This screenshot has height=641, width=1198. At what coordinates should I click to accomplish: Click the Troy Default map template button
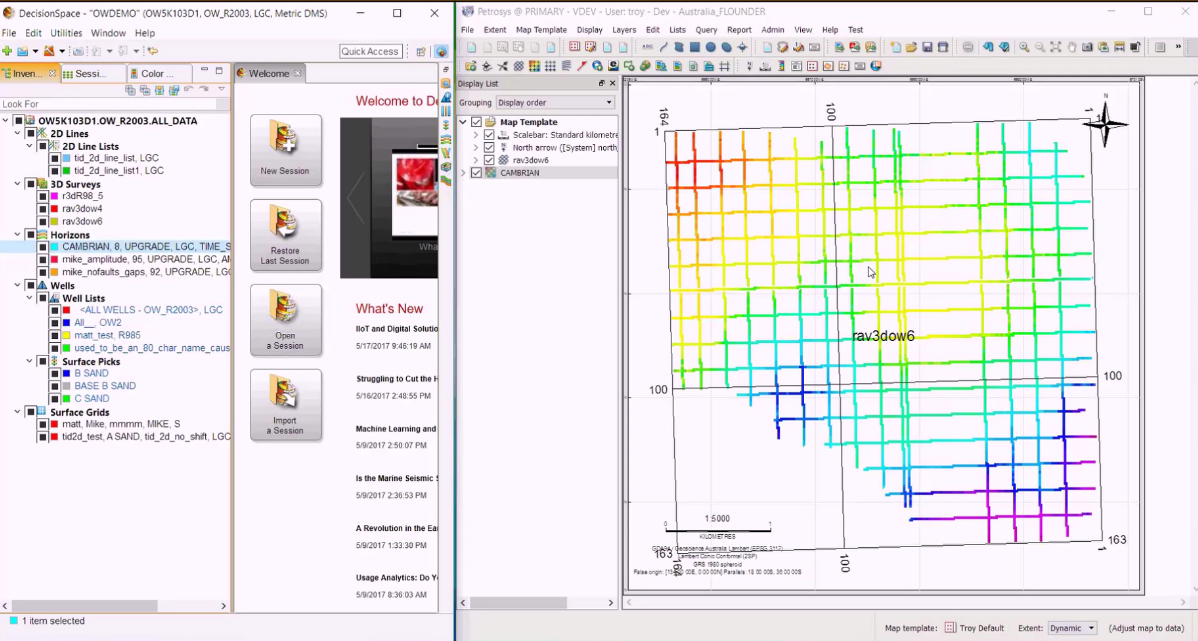click(x=974, y=628)
